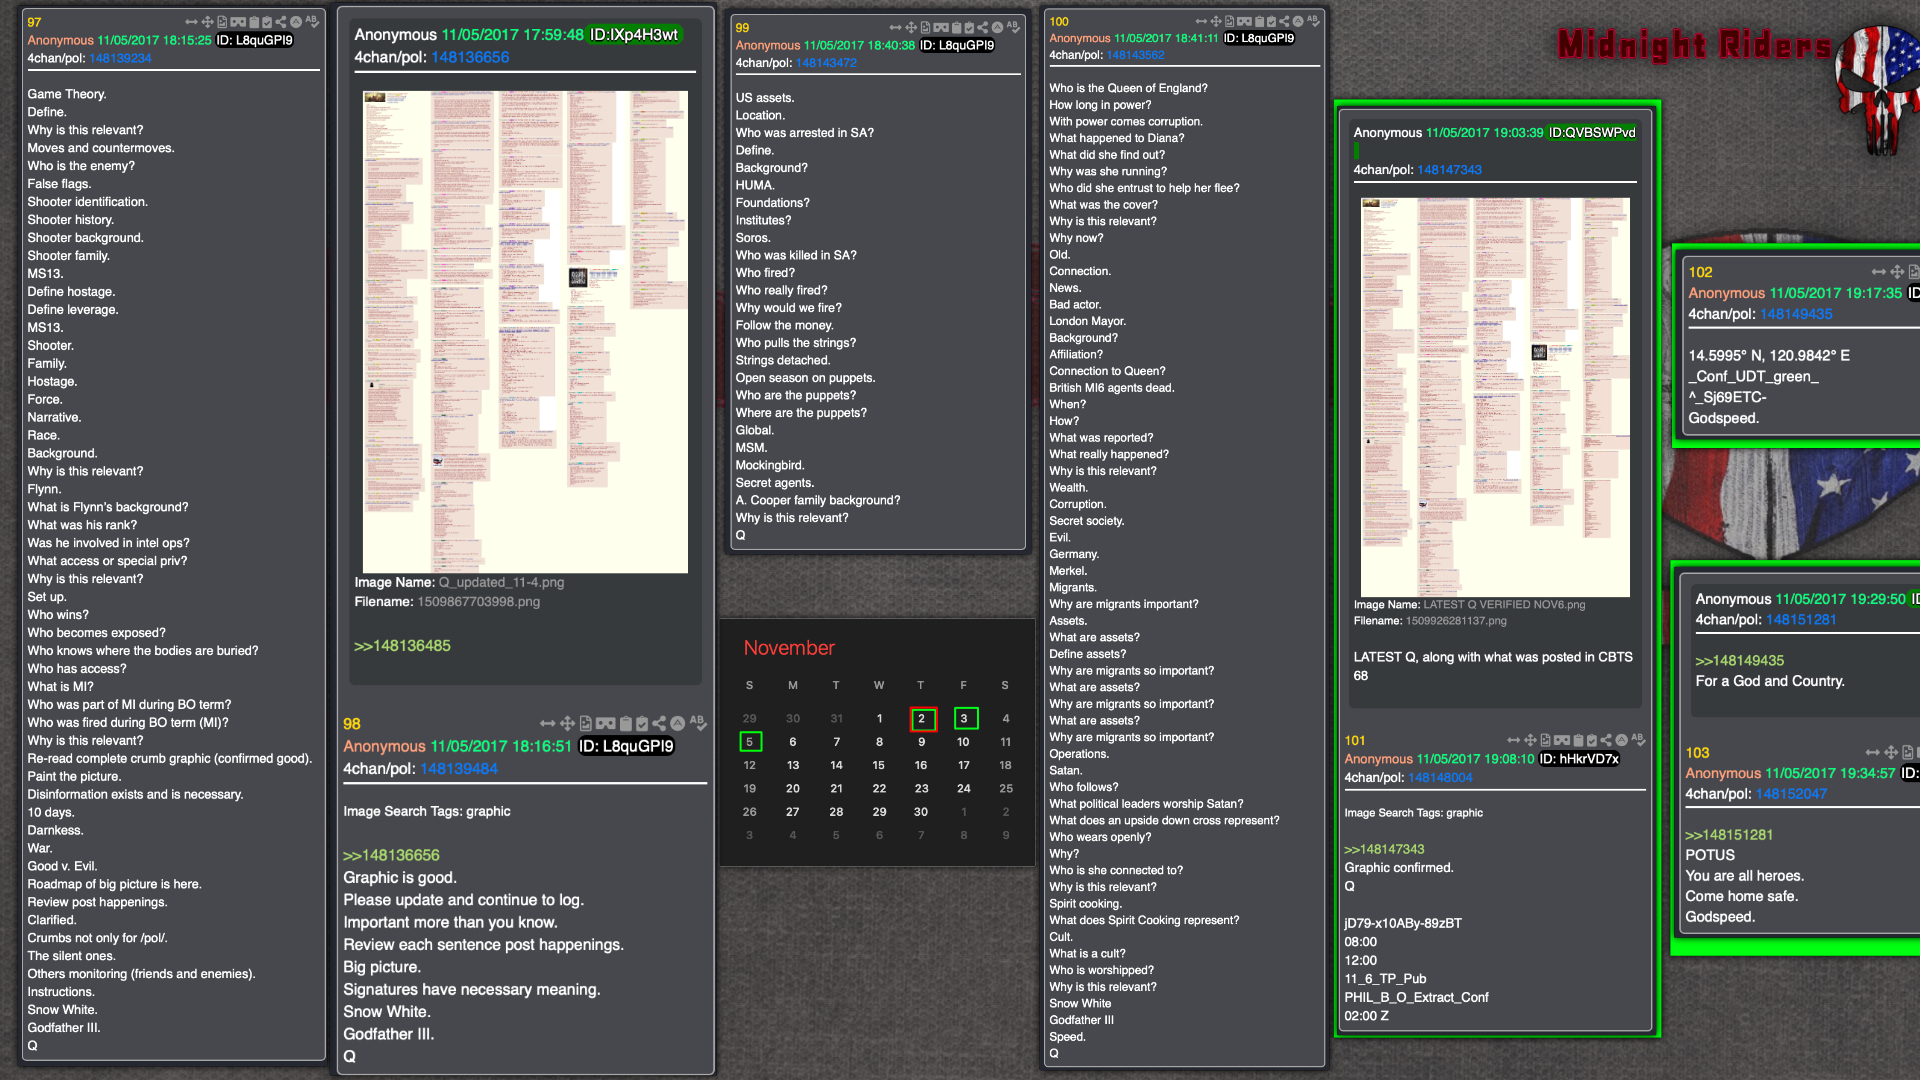Open the LATEST Q VERIFIED NOV6 thumbnail
Image resolution: width=1920 pixels, height=1080 pixels.
1495,397
